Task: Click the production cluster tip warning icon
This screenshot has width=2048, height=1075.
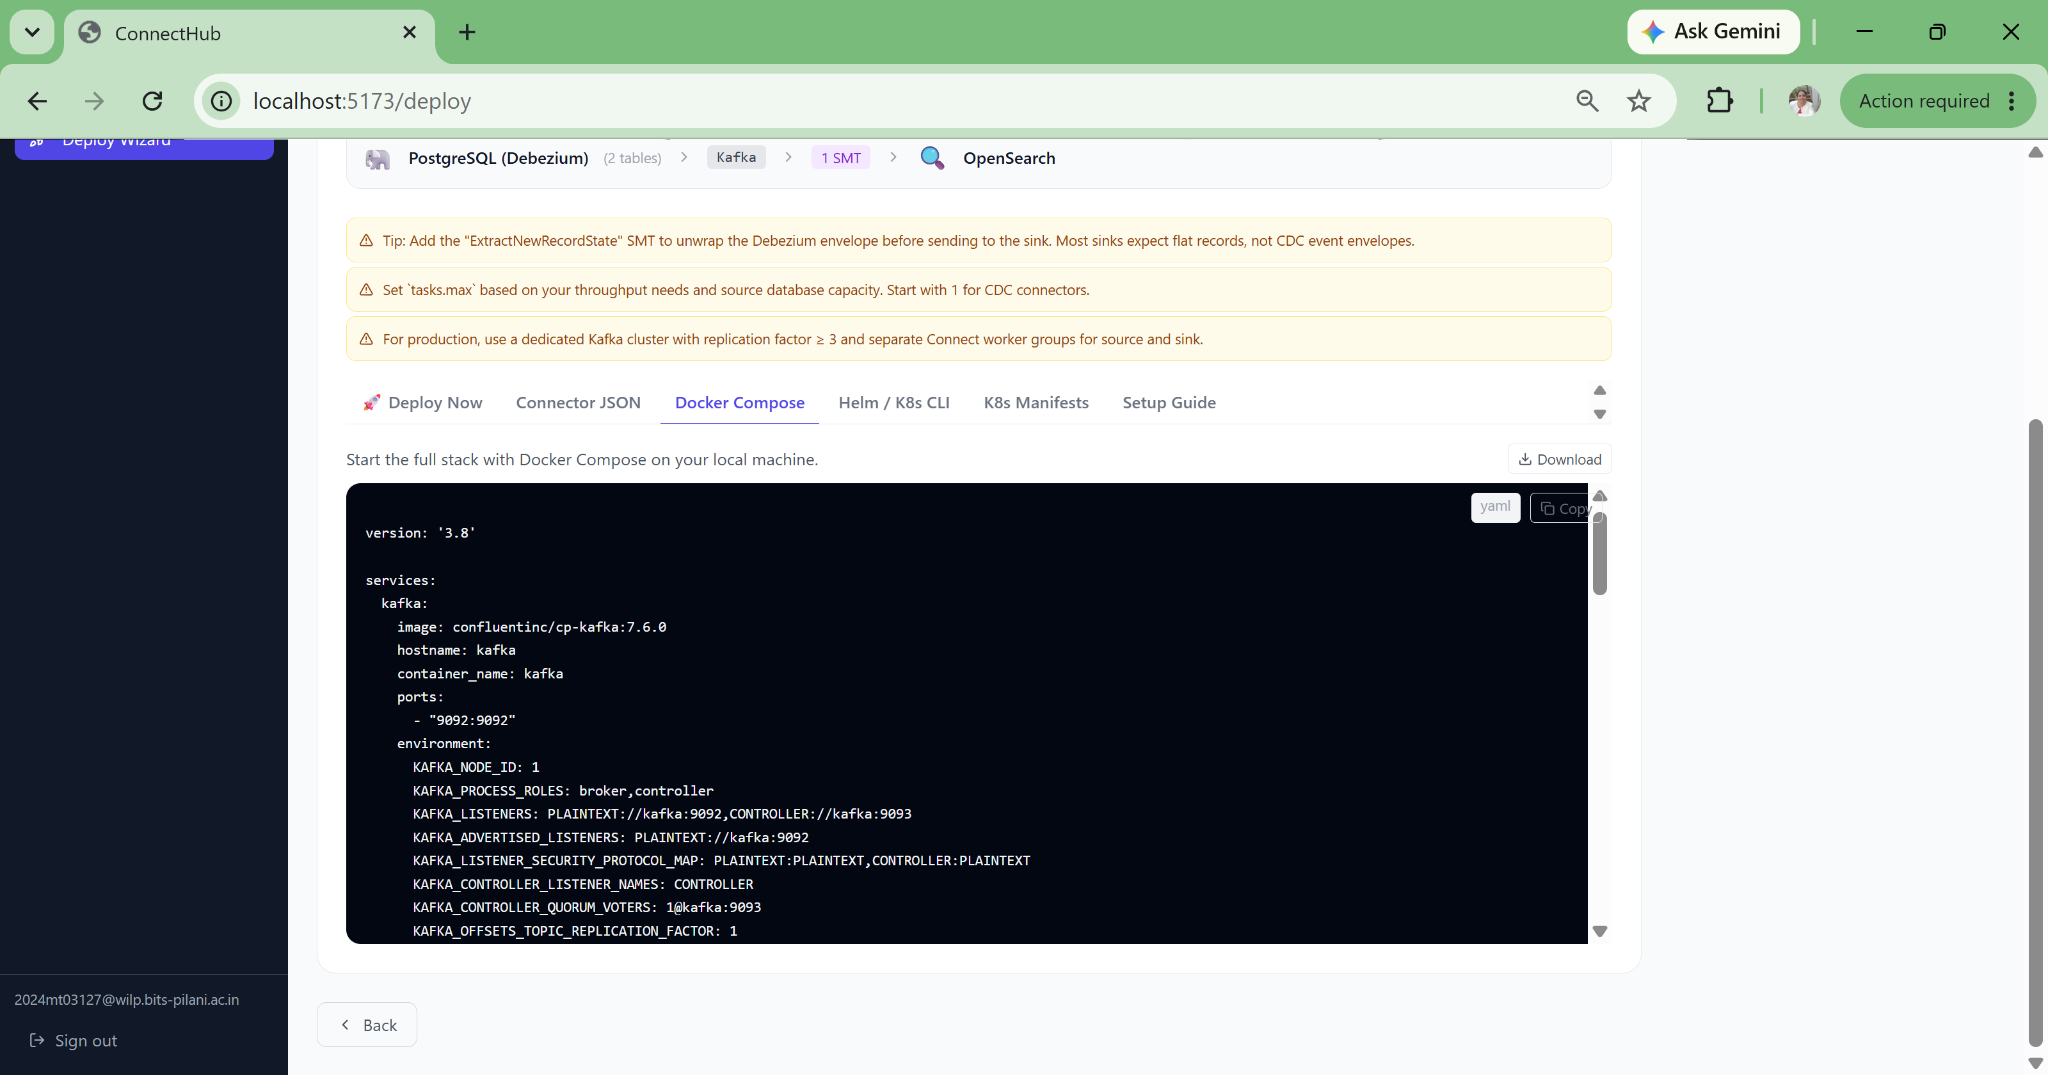Action: point(366,339)
